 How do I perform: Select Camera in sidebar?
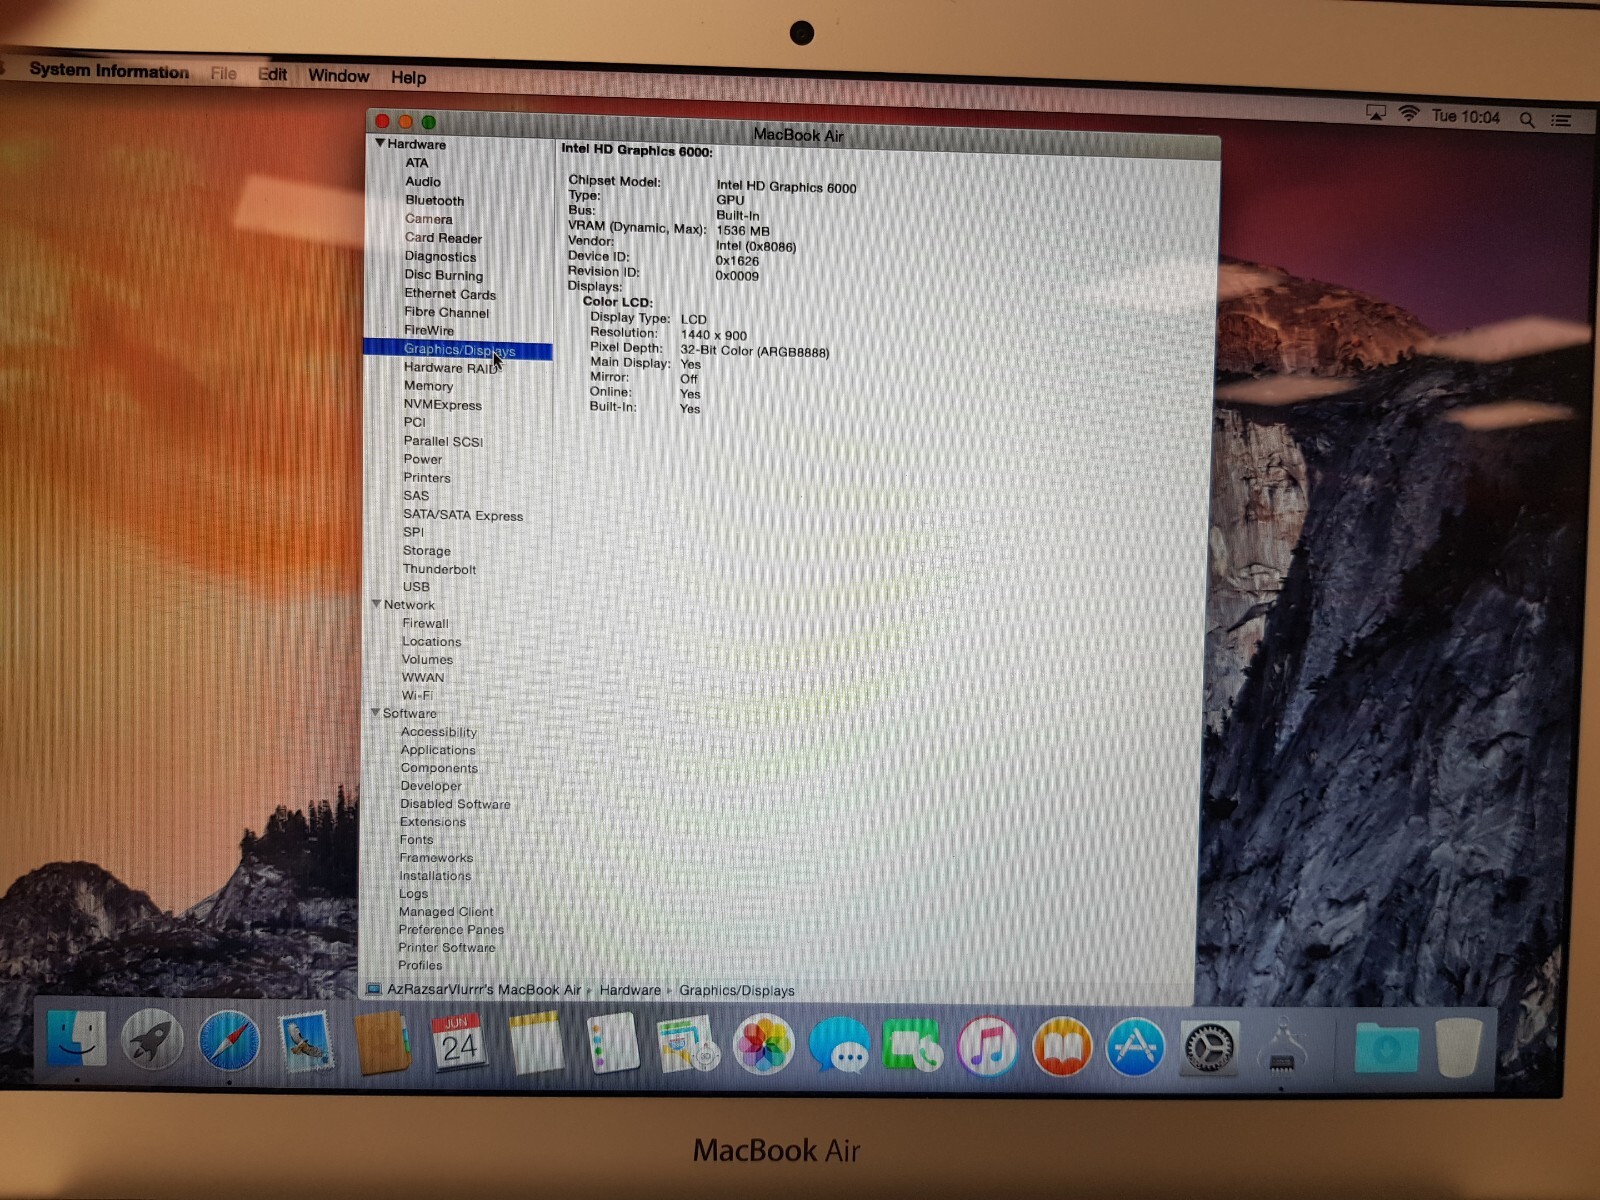coord(429,218)
